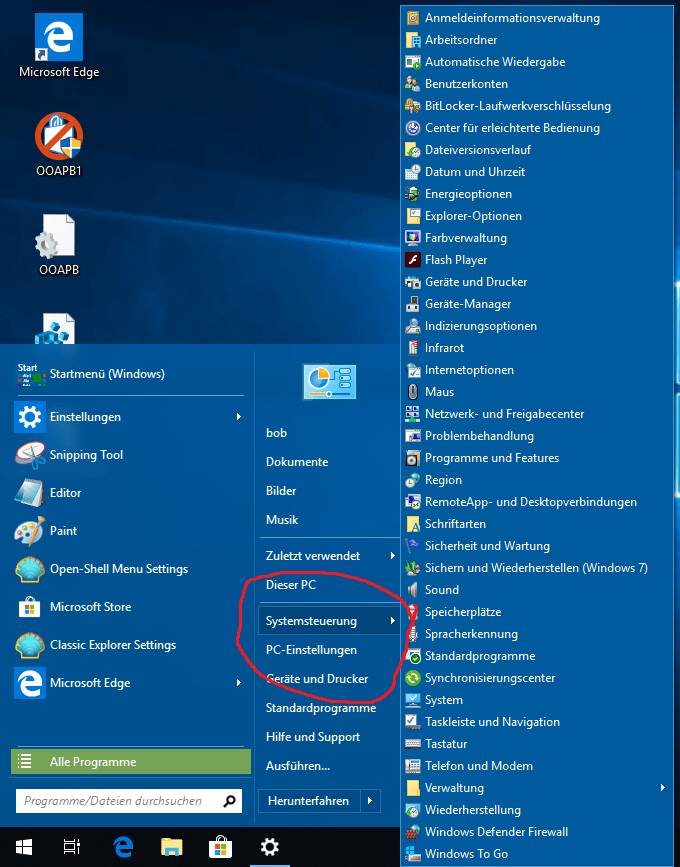Select Geräte-Manager from control panel list
The height and width of the screenshot is (867, 680).
click(467, 304)
